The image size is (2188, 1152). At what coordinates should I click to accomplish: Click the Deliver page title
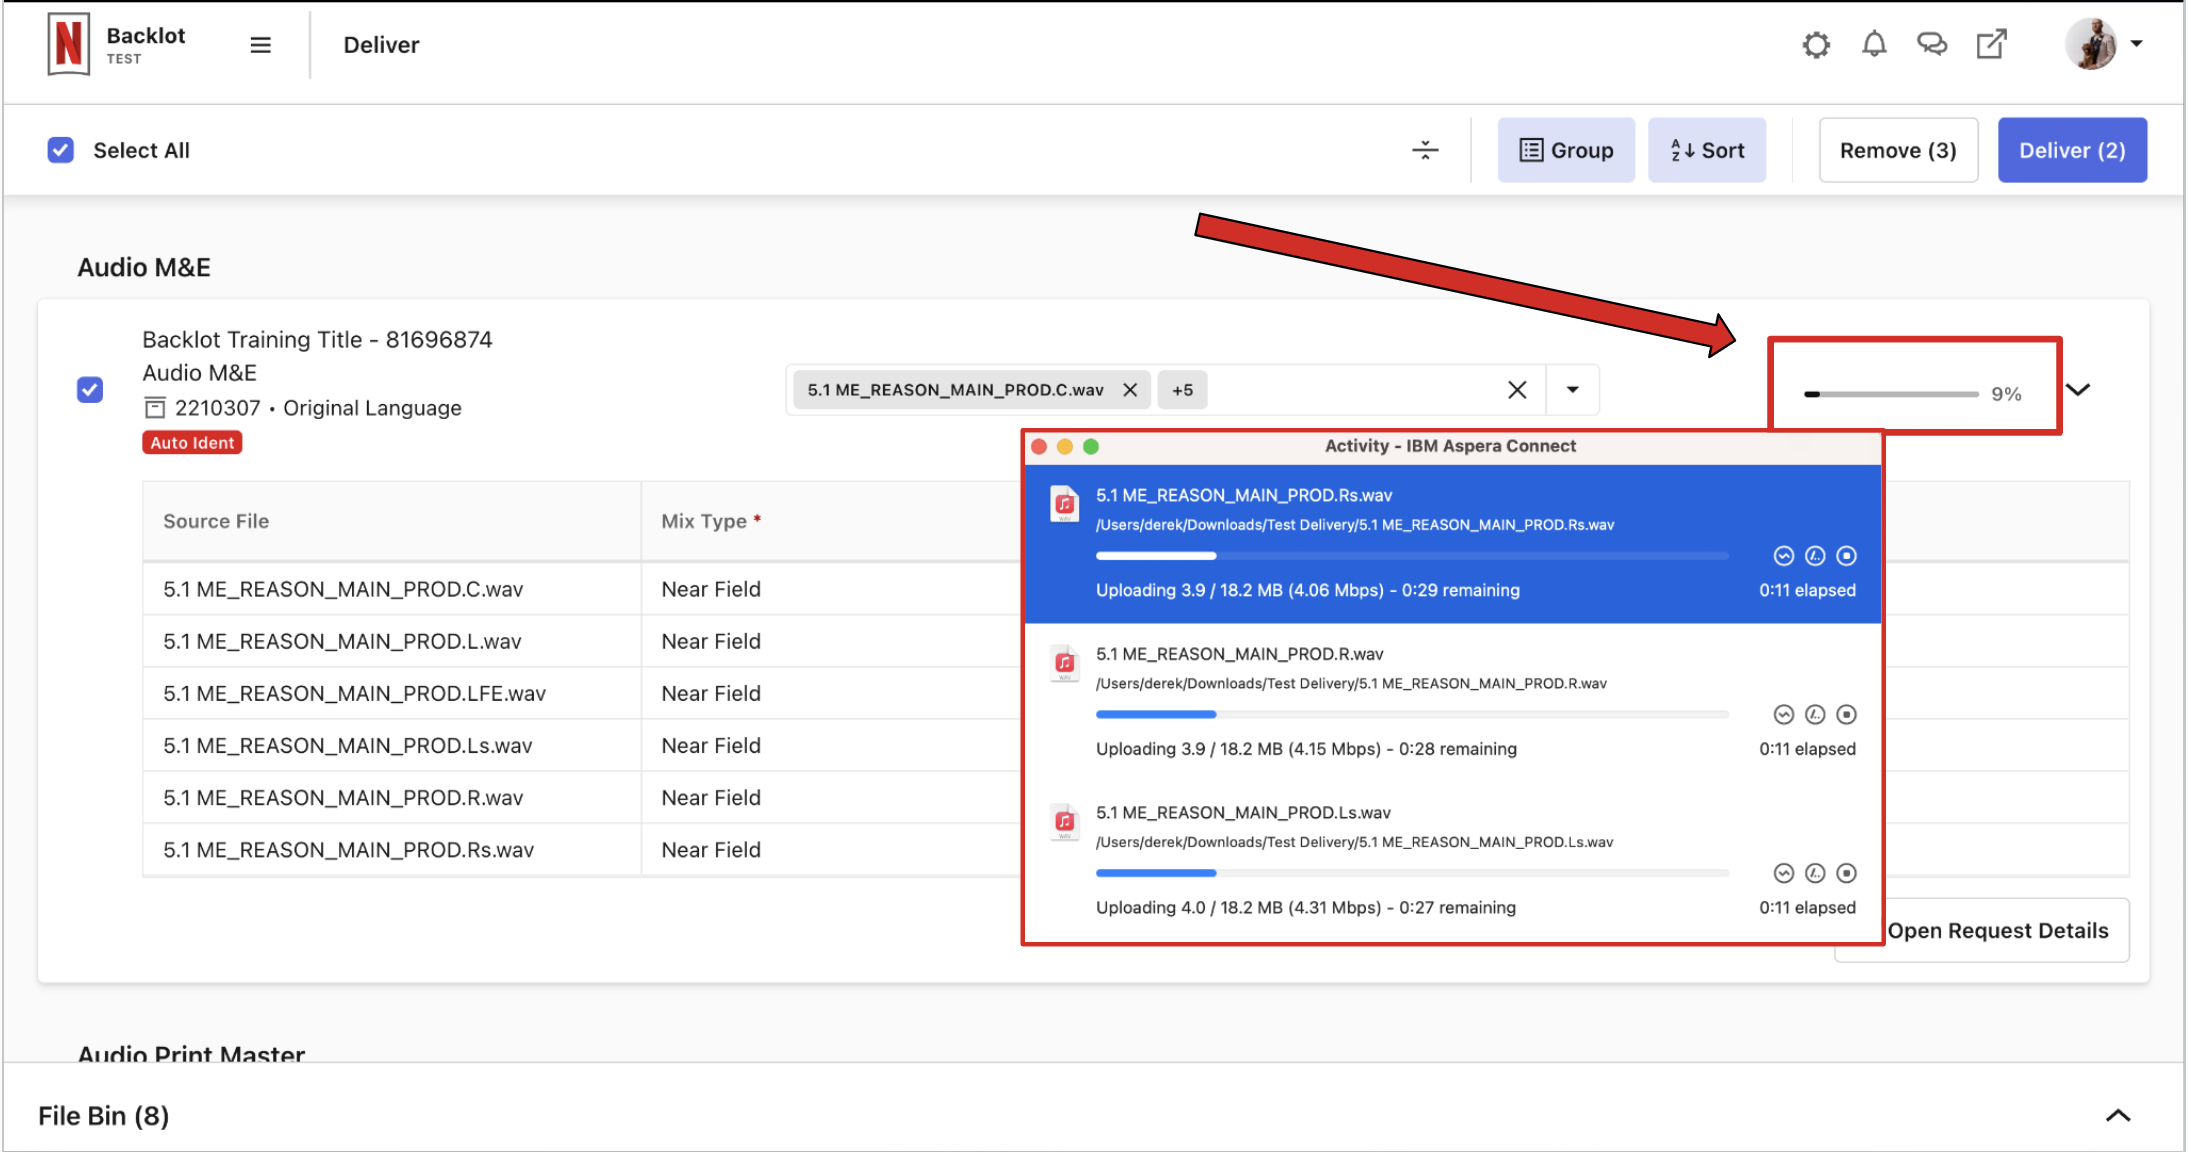click(x=379, y=45)
